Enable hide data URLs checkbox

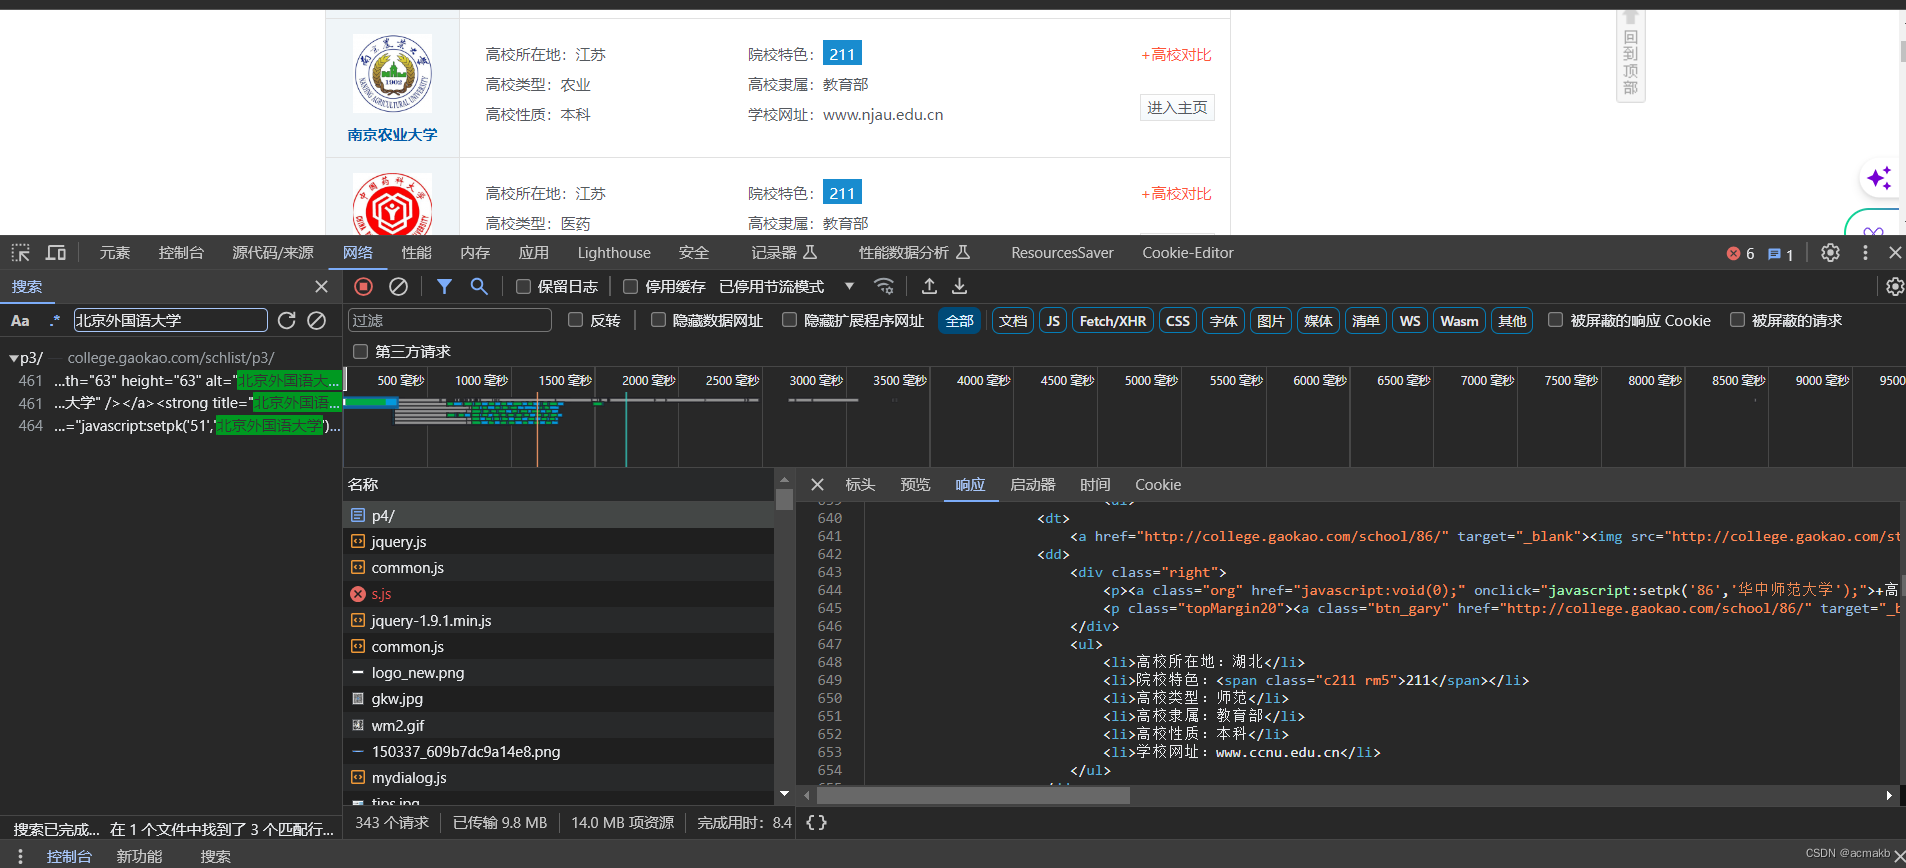(x=658, y=320)
